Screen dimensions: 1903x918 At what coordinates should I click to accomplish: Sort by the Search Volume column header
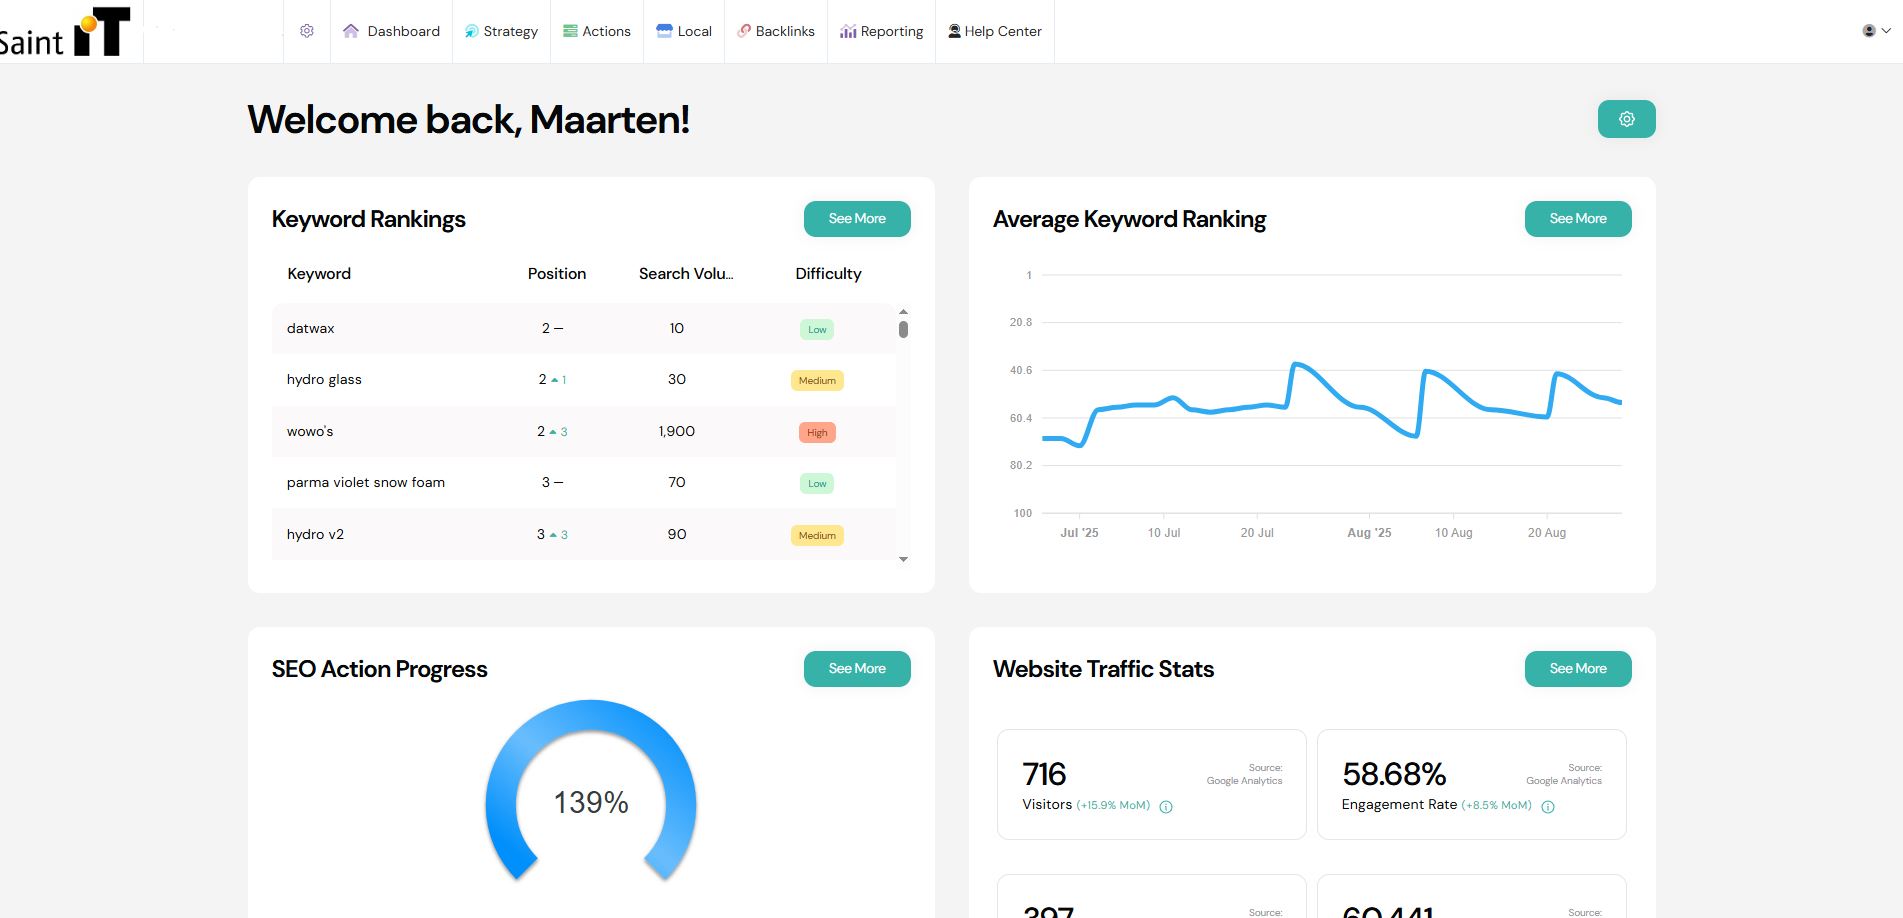click(x=686, y=274)
